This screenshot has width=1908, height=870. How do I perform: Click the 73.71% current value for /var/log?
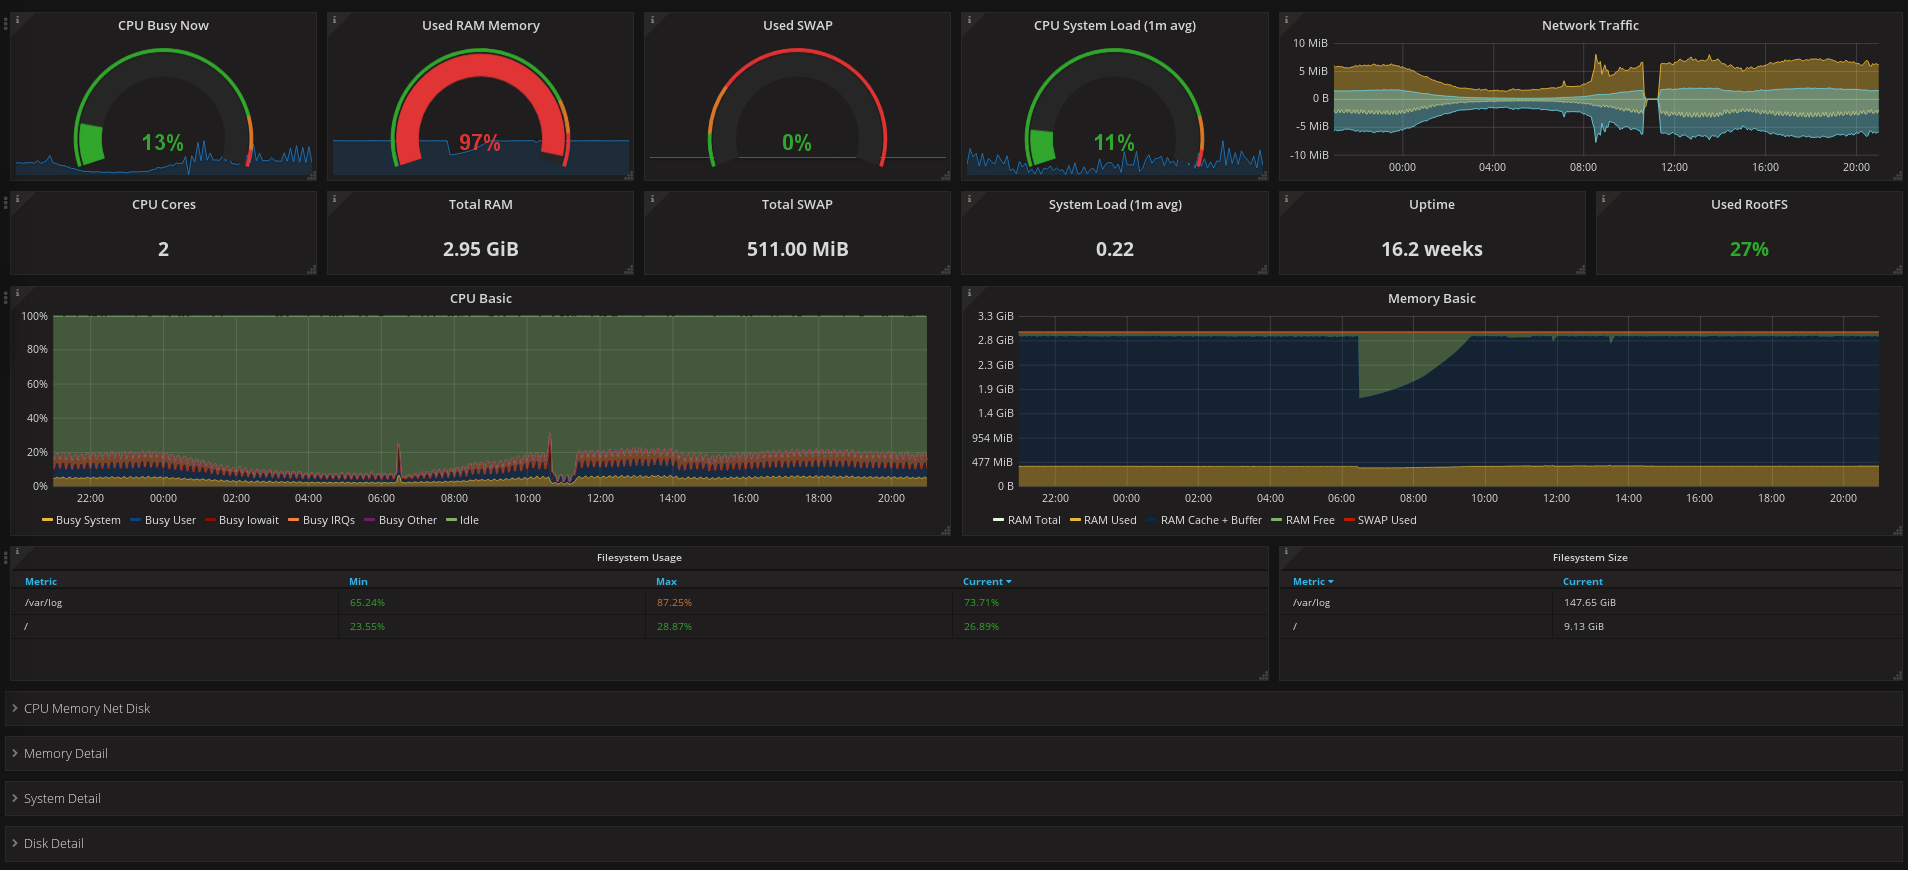pos(981,602)
